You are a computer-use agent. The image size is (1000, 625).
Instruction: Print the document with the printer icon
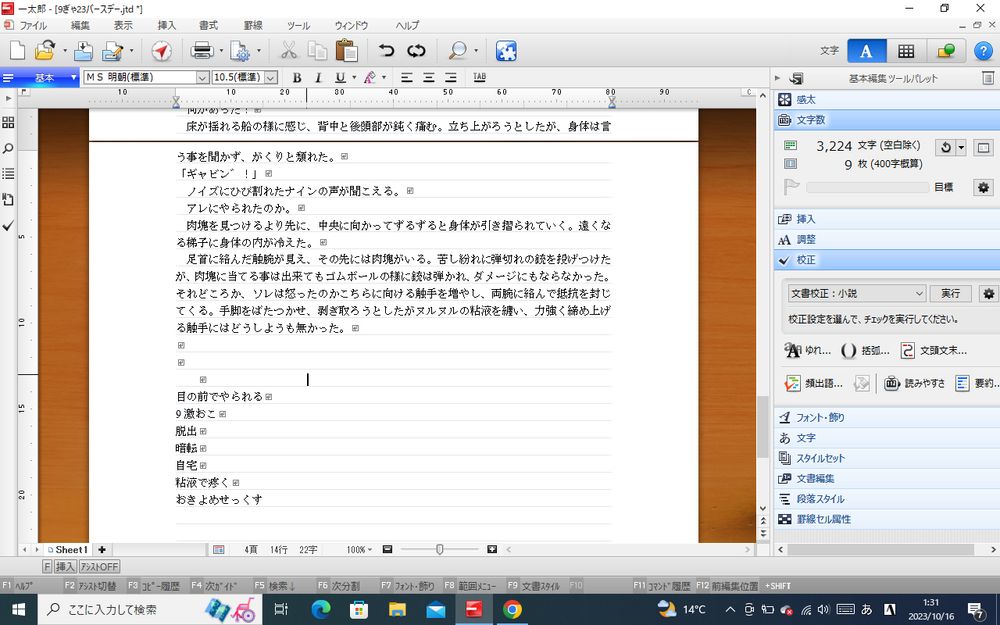(x=202, y=50)
